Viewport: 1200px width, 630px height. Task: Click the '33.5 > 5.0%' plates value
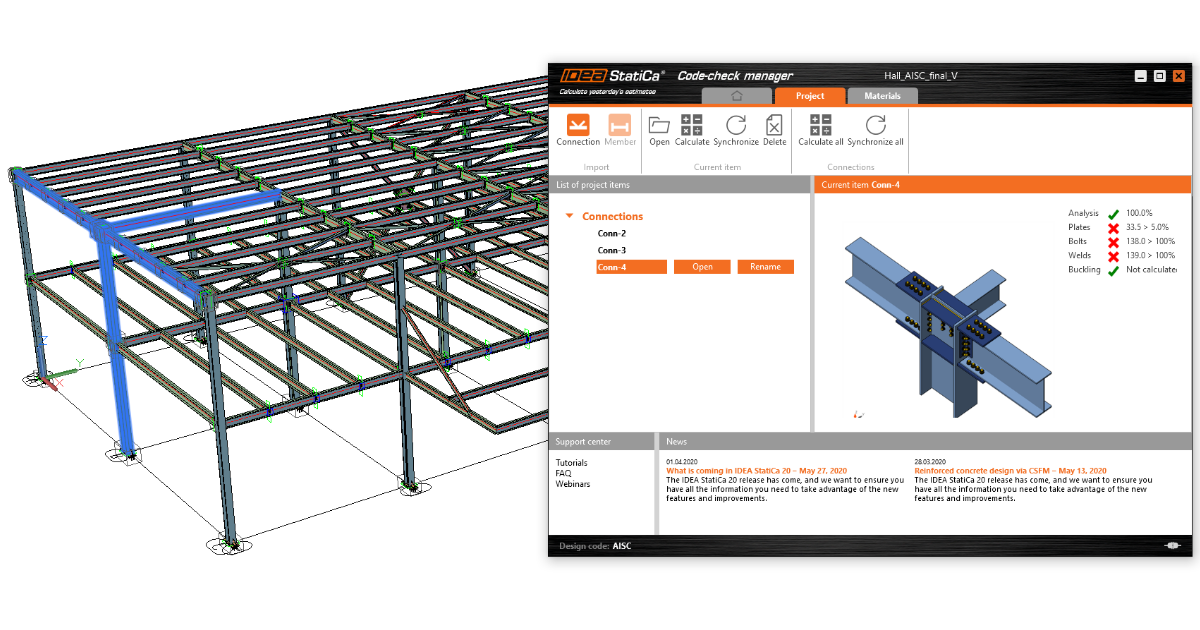(x=1149, y=227)
